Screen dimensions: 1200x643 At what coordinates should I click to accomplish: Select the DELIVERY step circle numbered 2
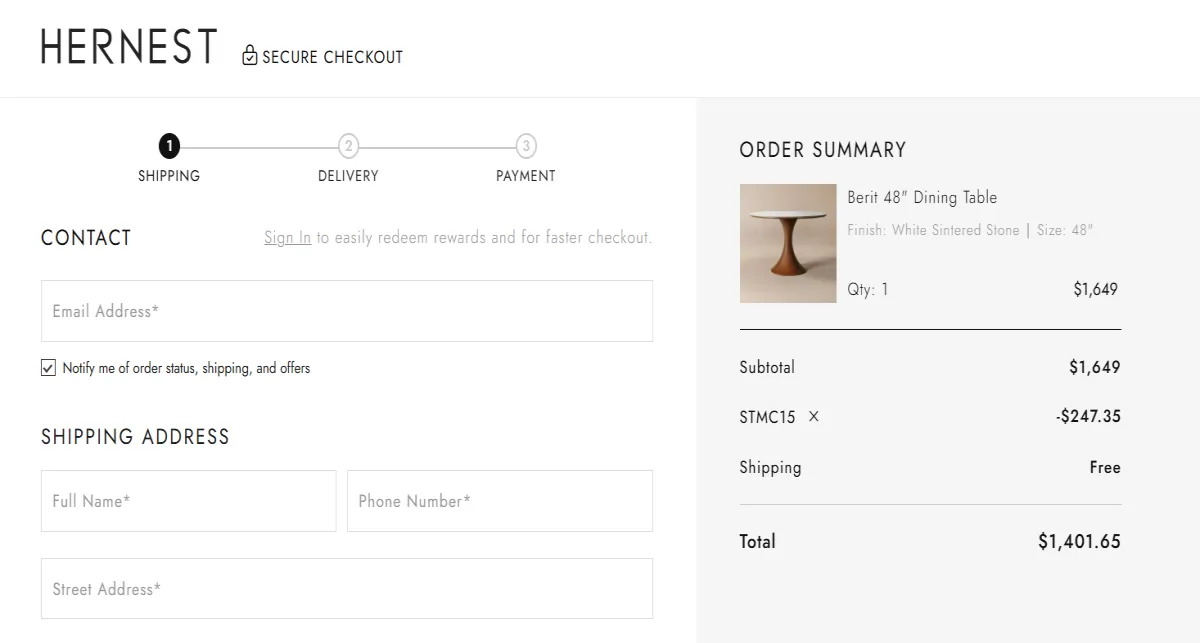[x=348, y=145]
